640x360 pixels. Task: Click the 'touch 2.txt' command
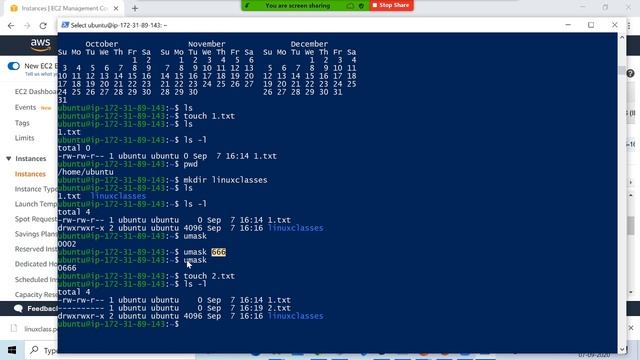coord(209,276)
